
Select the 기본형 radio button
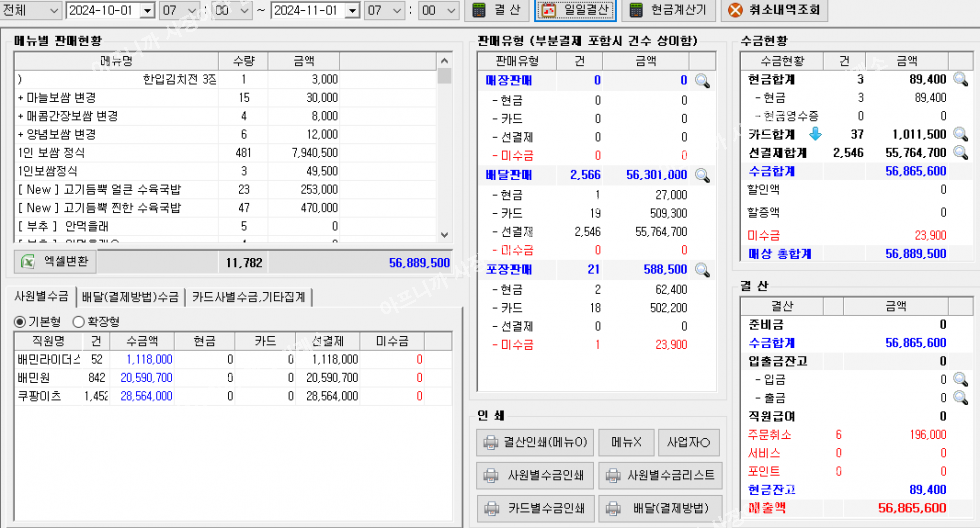pos(21,322)
